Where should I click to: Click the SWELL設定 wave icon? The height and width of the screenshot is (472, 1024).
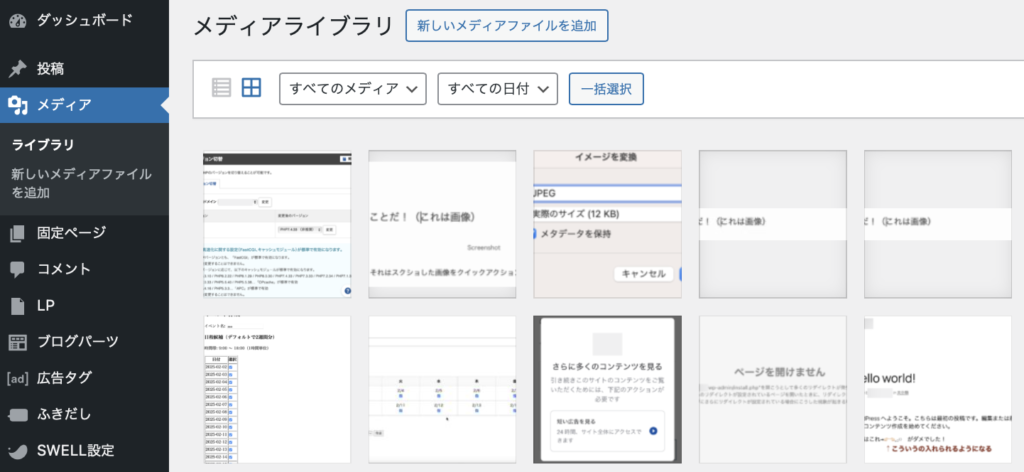17,451
